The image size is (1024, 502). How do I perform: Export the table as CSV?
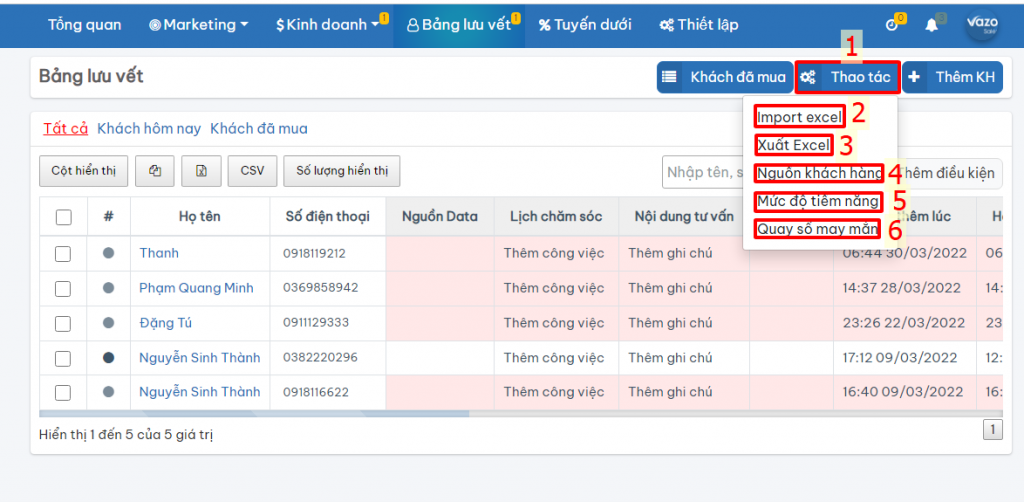coord(253,171)
